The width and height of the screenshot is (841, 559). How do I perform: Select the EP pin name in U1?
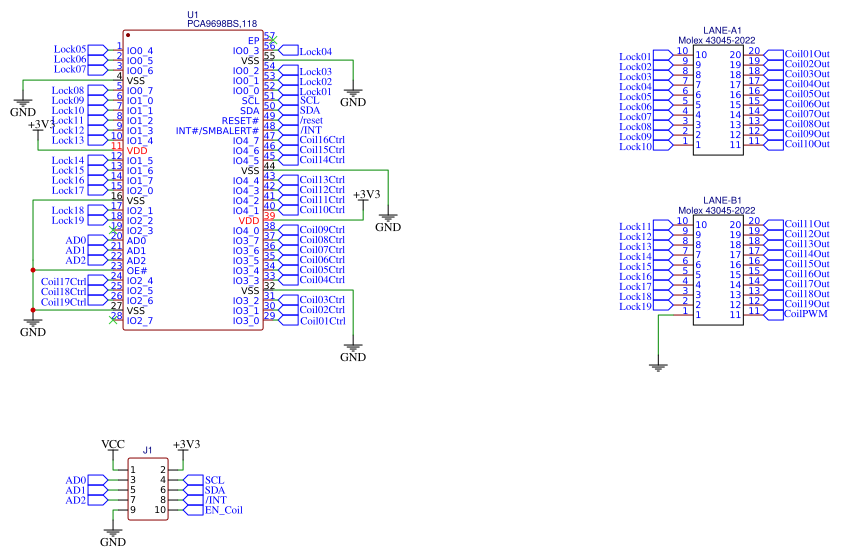pos(254,41)
